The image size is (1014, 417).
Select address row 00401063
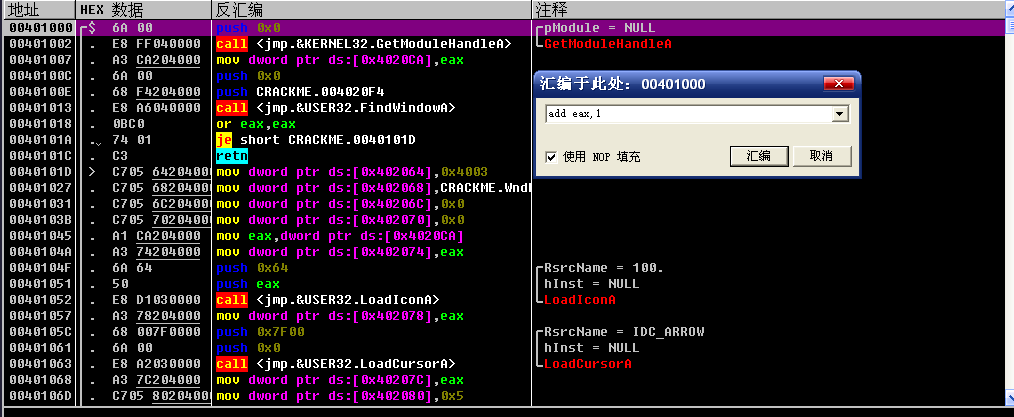(x=38, y=363)
